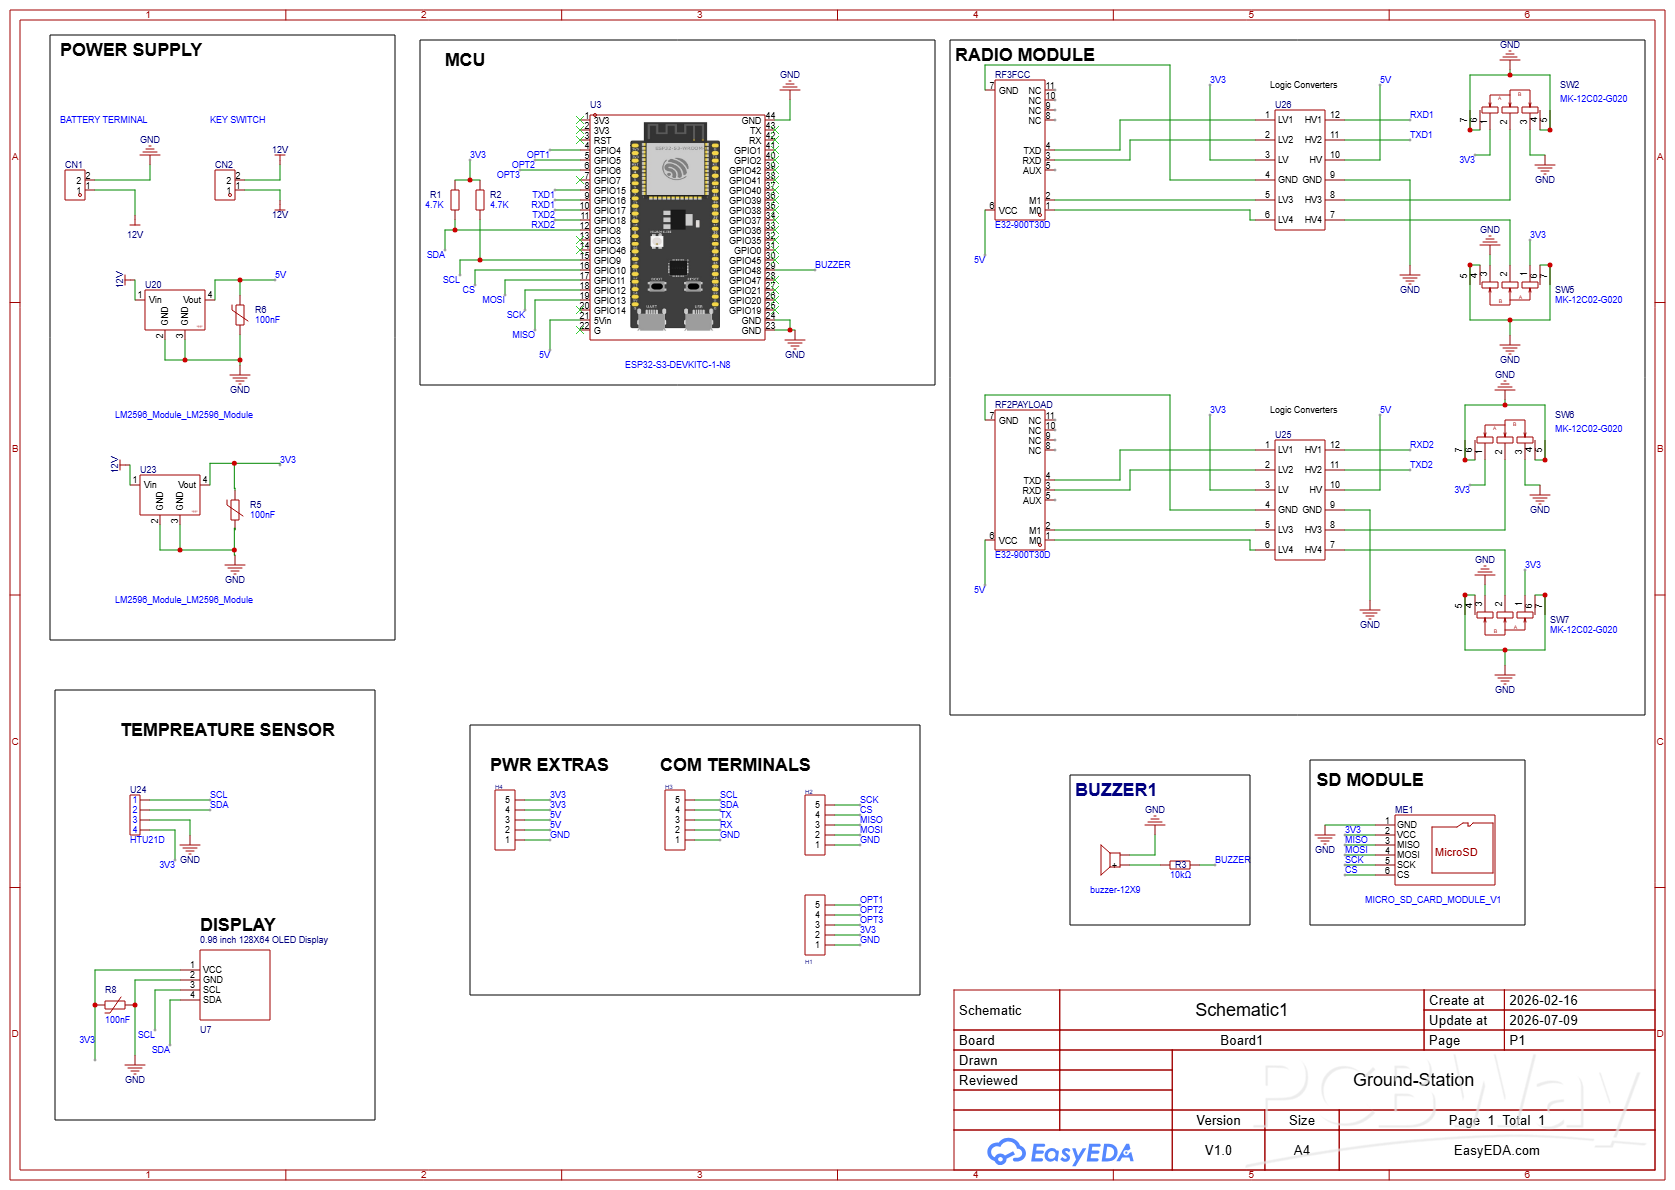Select the PWR EXTRAS five-pin header
1675x1190 pixels.
[505, 820]
